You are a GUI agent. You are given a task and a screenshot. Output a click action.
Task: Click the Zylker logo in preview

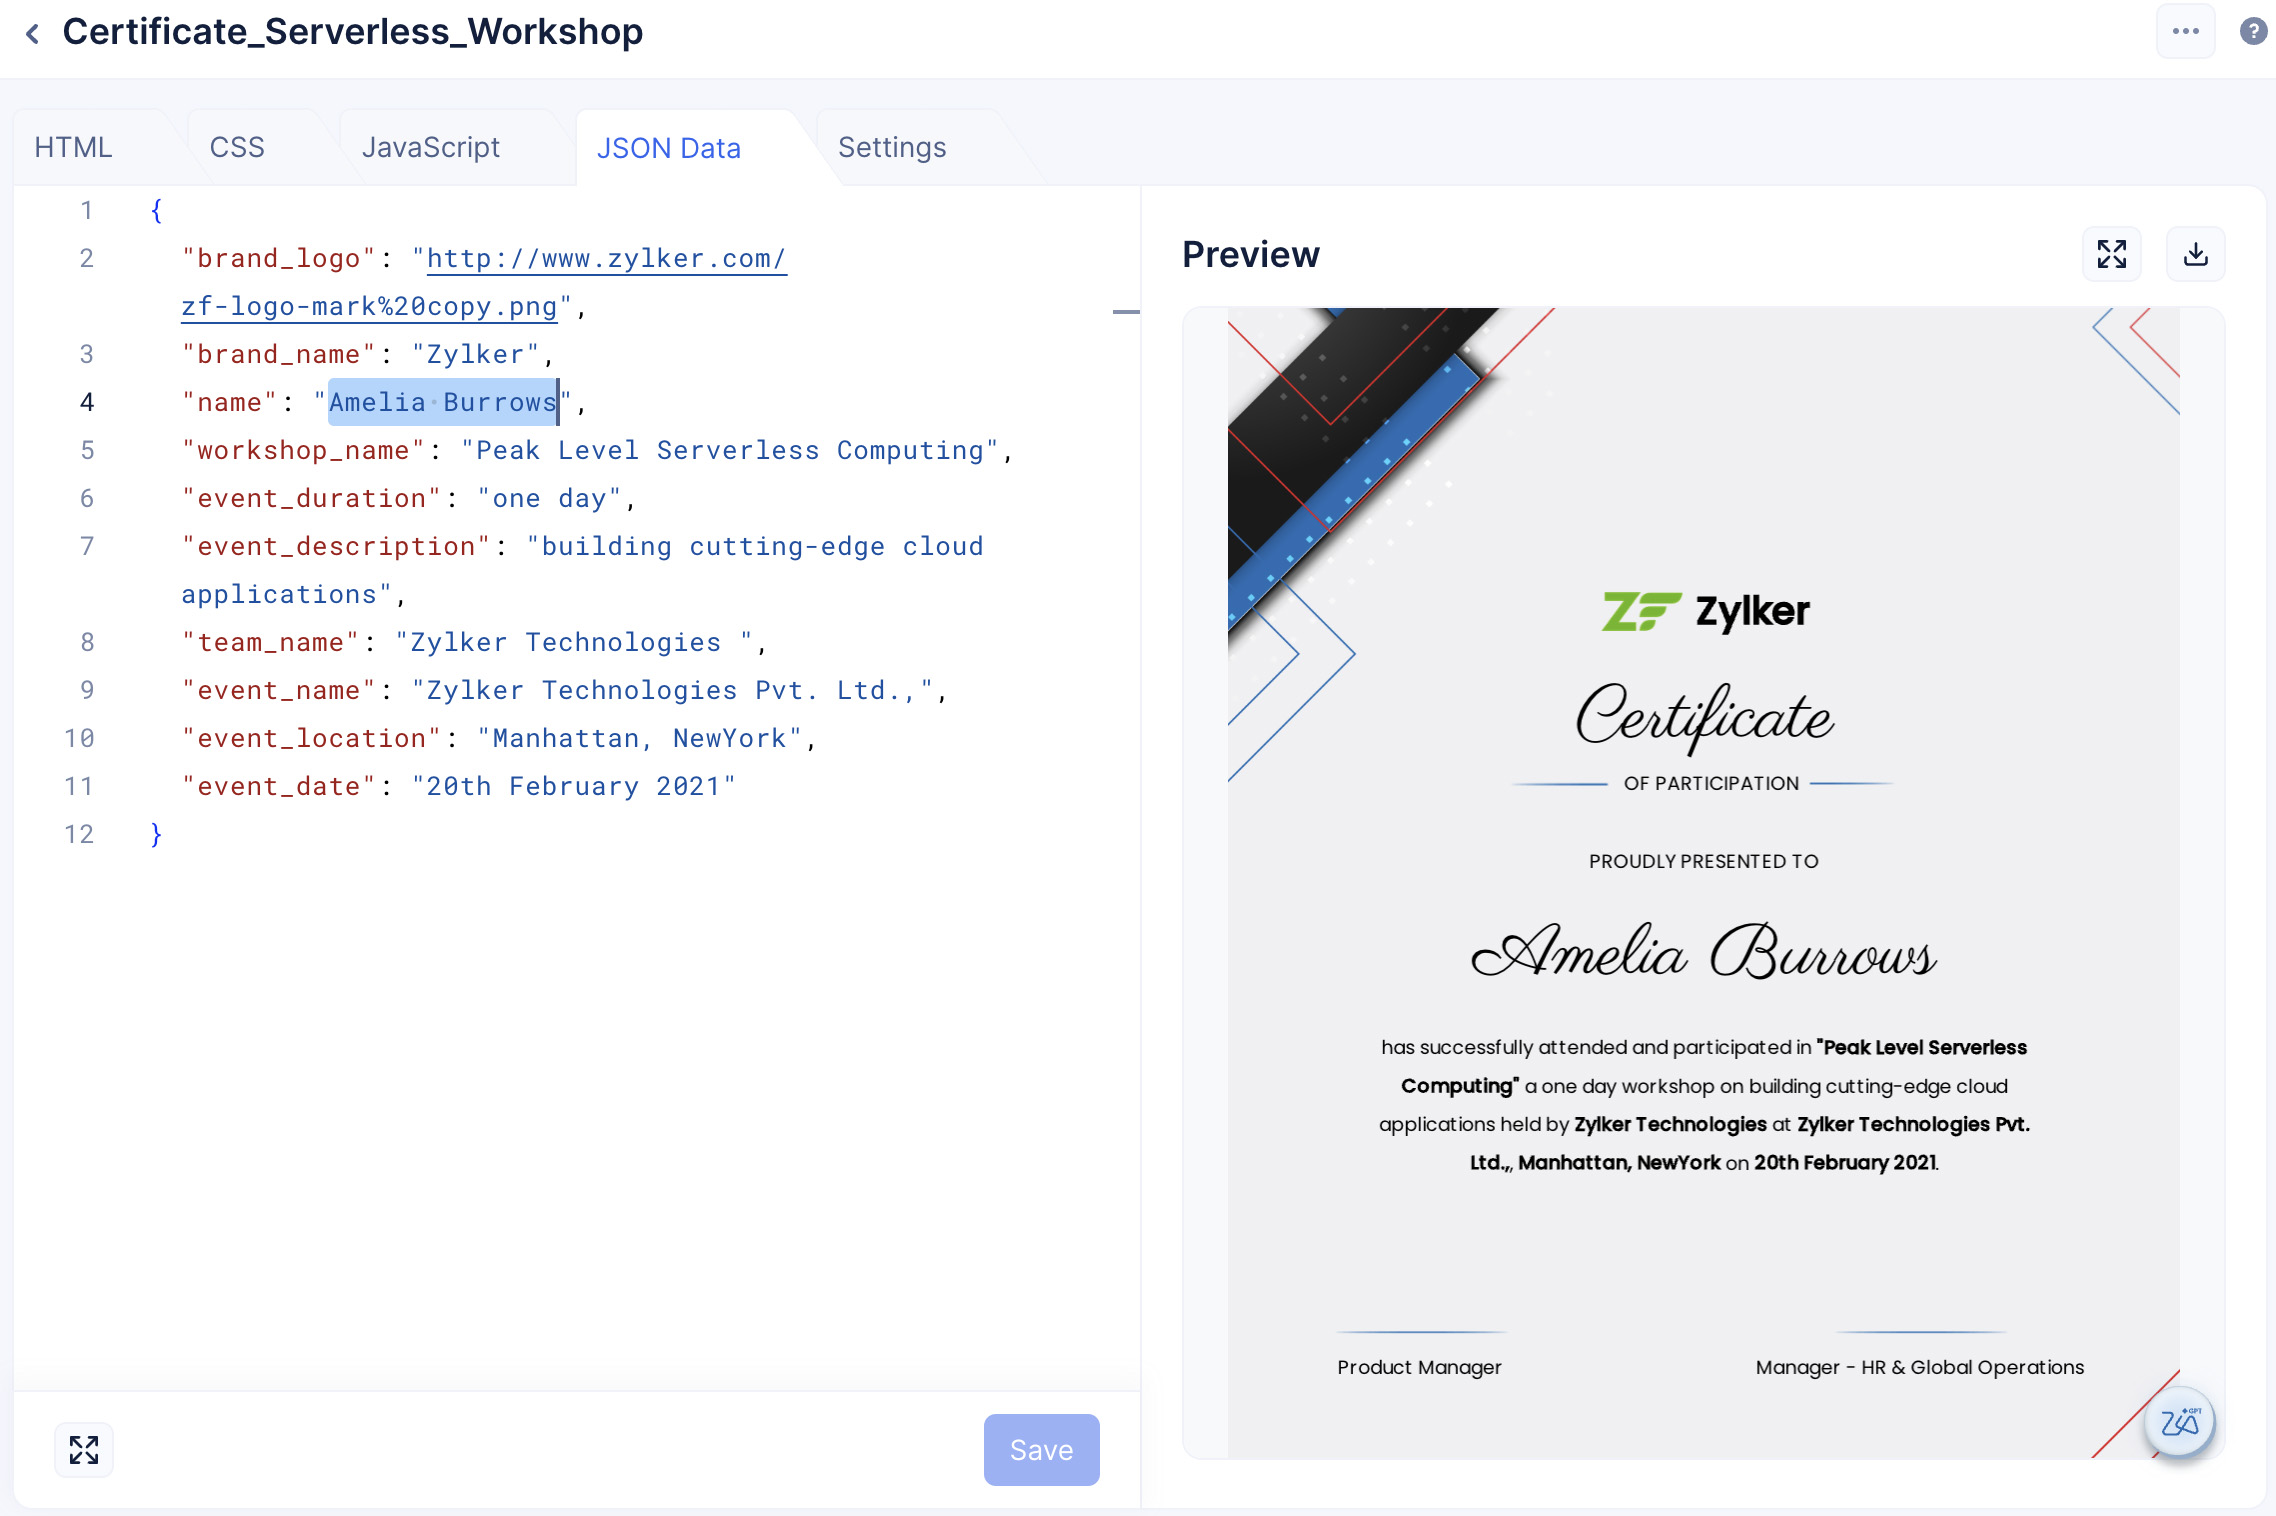coord(1705,611)
